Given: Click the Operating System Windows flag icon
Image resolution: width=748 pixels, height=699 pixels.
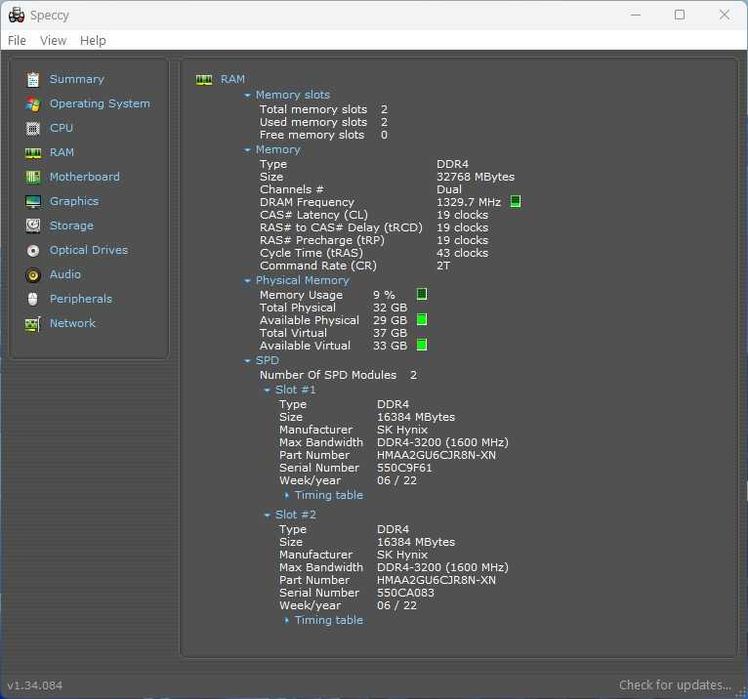Looking at the screenshot, I should 33,104.
